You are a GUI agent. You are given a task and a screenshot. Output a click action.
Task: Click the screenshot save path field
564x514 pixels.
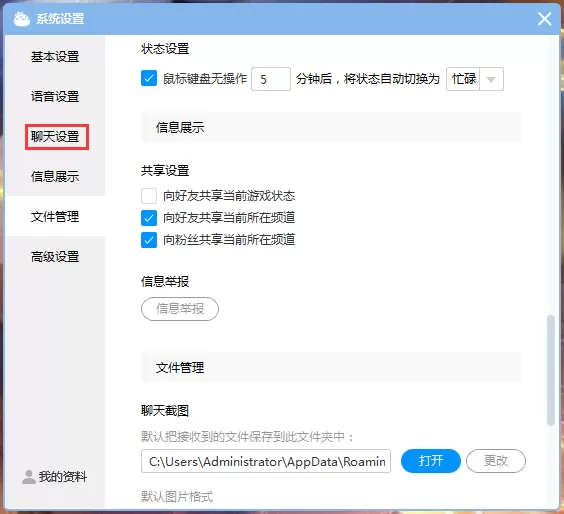(x=266, y=461)
